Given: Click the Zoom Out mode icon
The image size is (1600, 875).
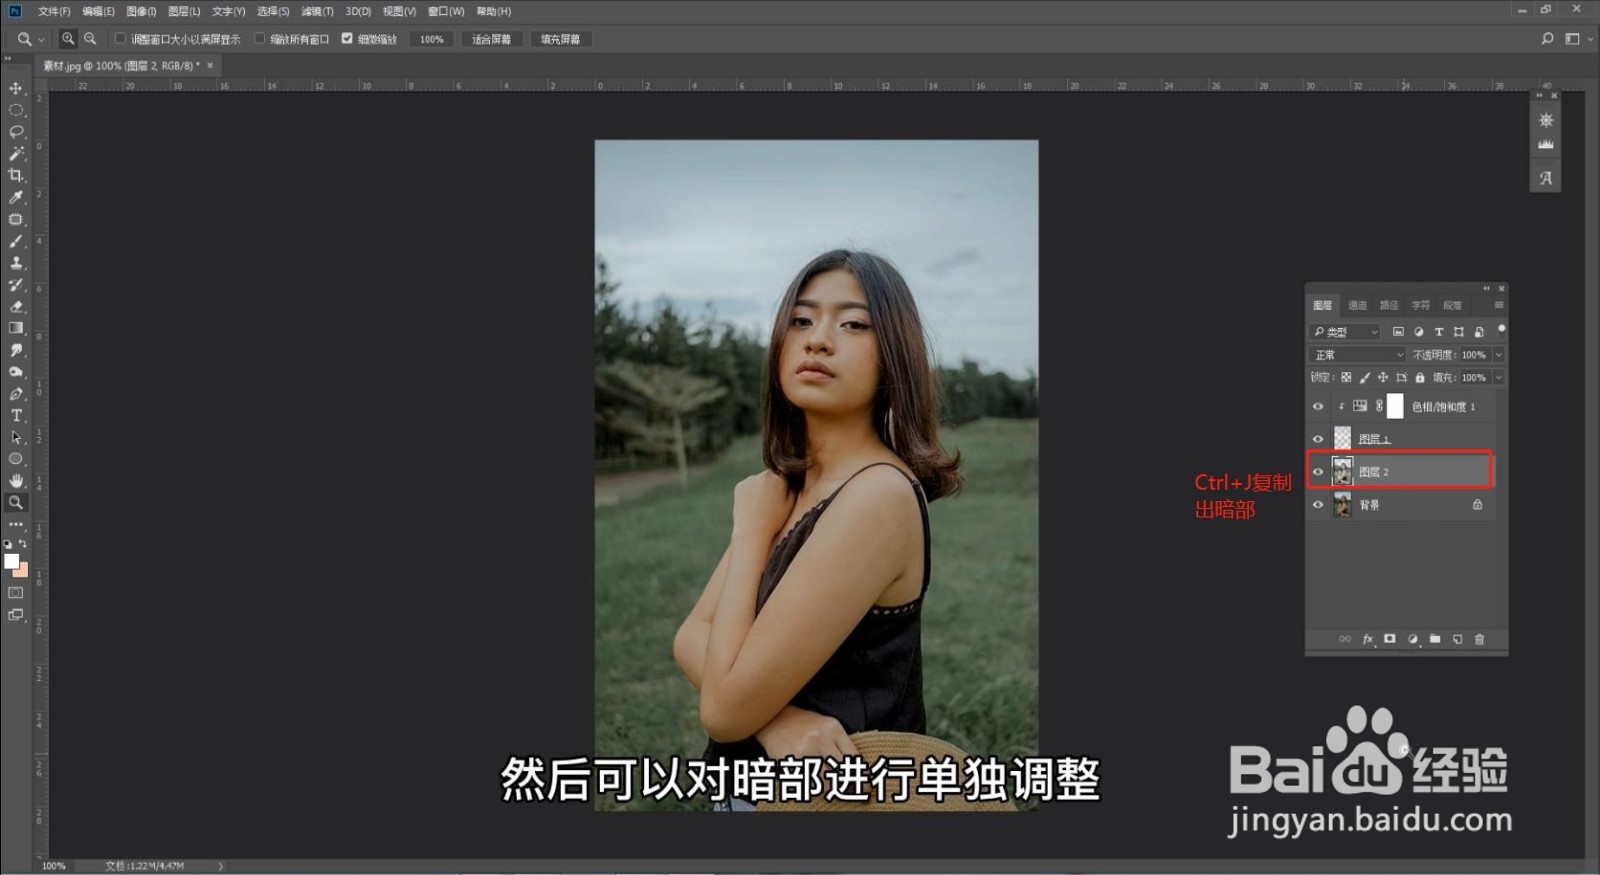Looking at the screenshot, I should click(x=90, y=39).
